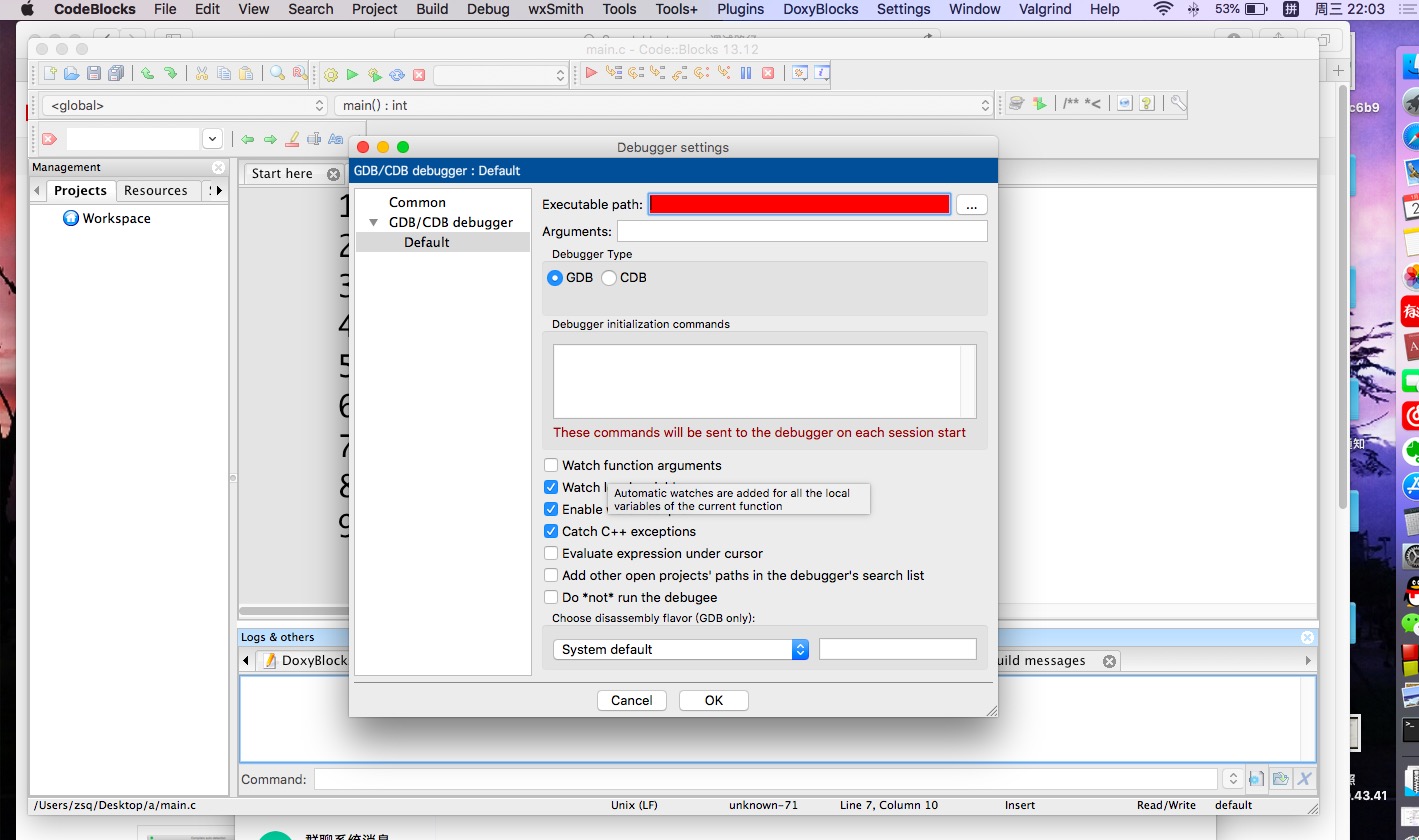Focus the red Executable path field

tap(799, 204)
